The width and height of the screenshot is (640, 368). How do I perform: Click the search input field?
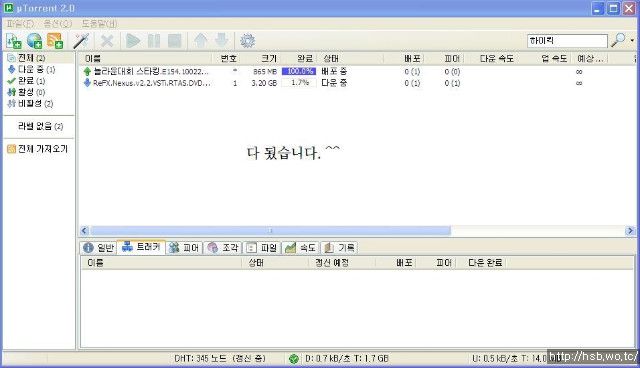(x=567, y=40)
